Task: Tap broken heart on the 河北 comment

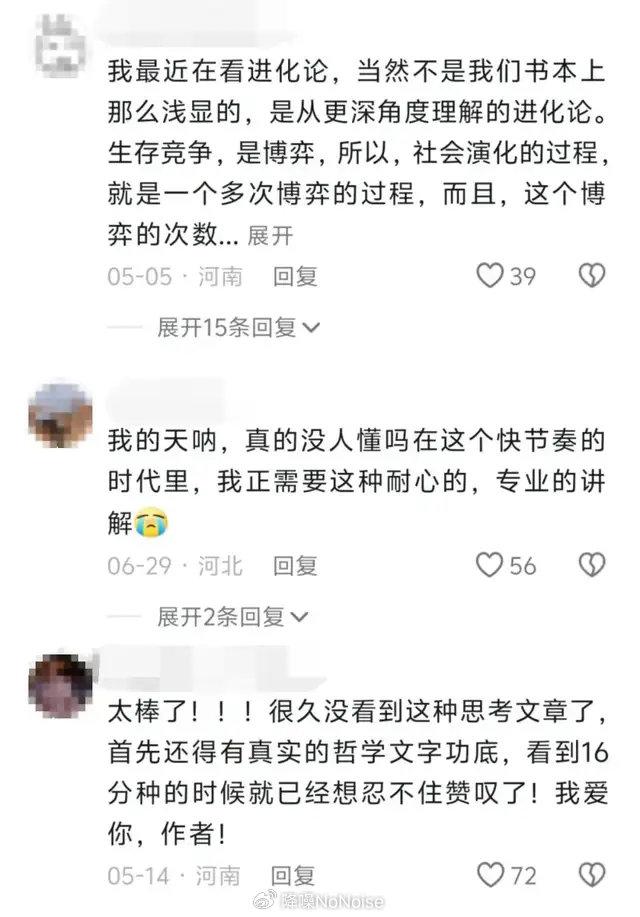Action: click(591, 565)
